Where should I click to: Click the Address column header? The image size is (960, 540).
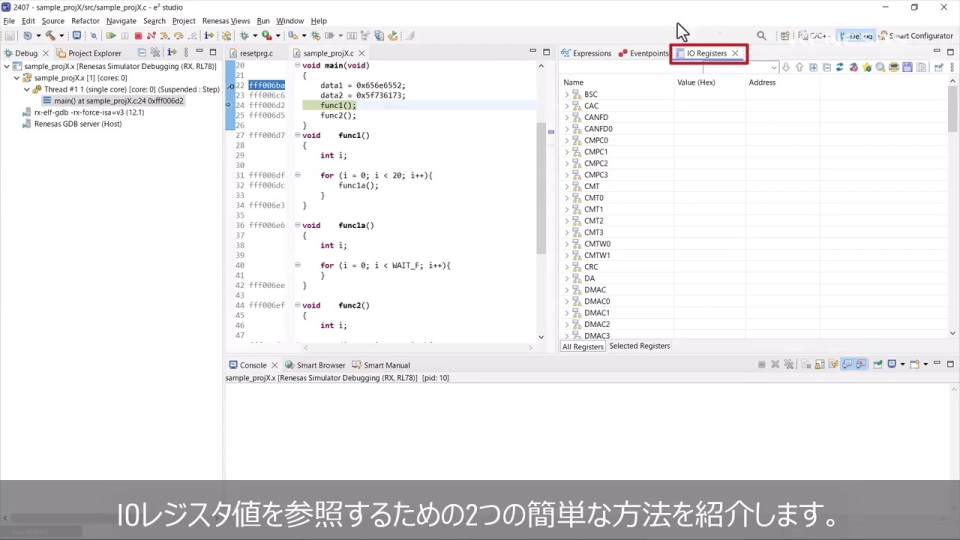pos(762,82)
